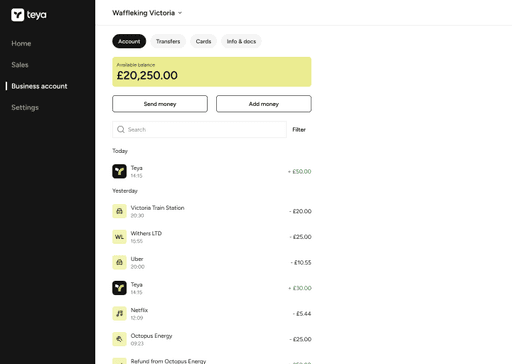
Task: Switch to the Transfers tab
Action: [168, 41]
